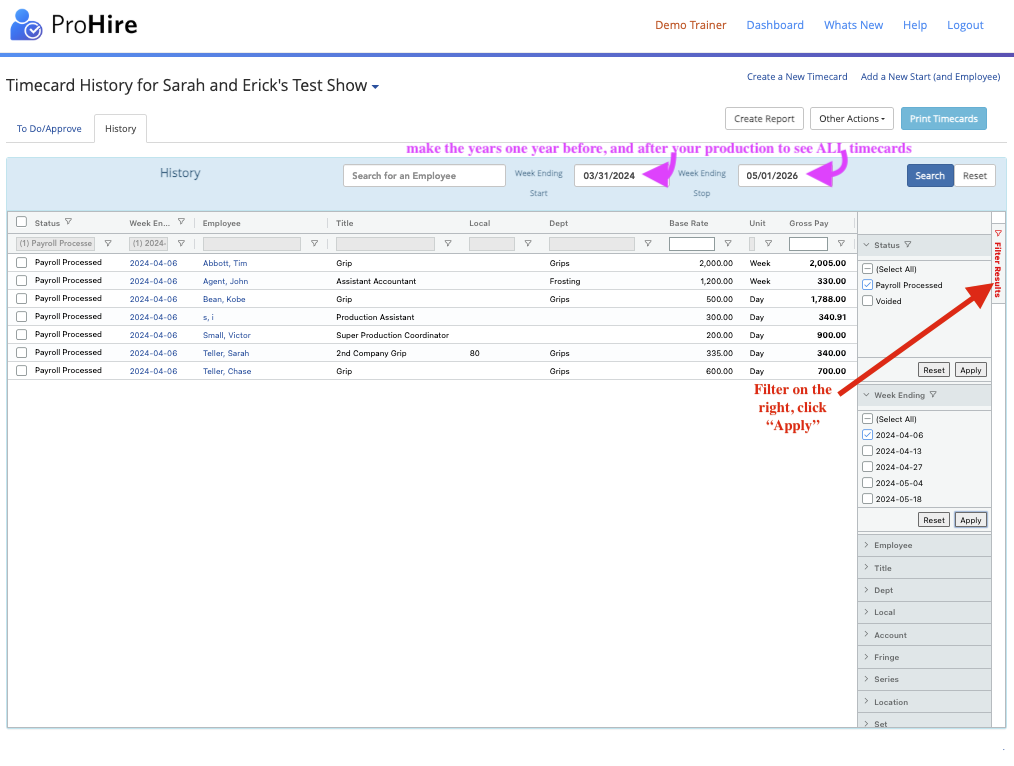Screen dimensions: 1014x766
Task: Click funnel next to Title filter box
Action: [x=448, y=244]
